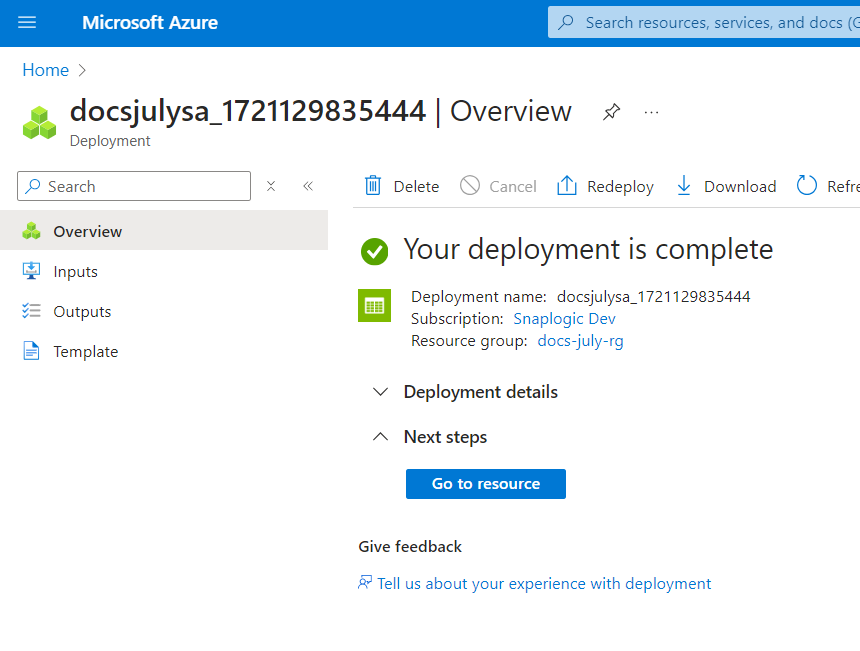Expand the Deployment details section
This screenshot has width=860, height=651.
pos(380,392)
